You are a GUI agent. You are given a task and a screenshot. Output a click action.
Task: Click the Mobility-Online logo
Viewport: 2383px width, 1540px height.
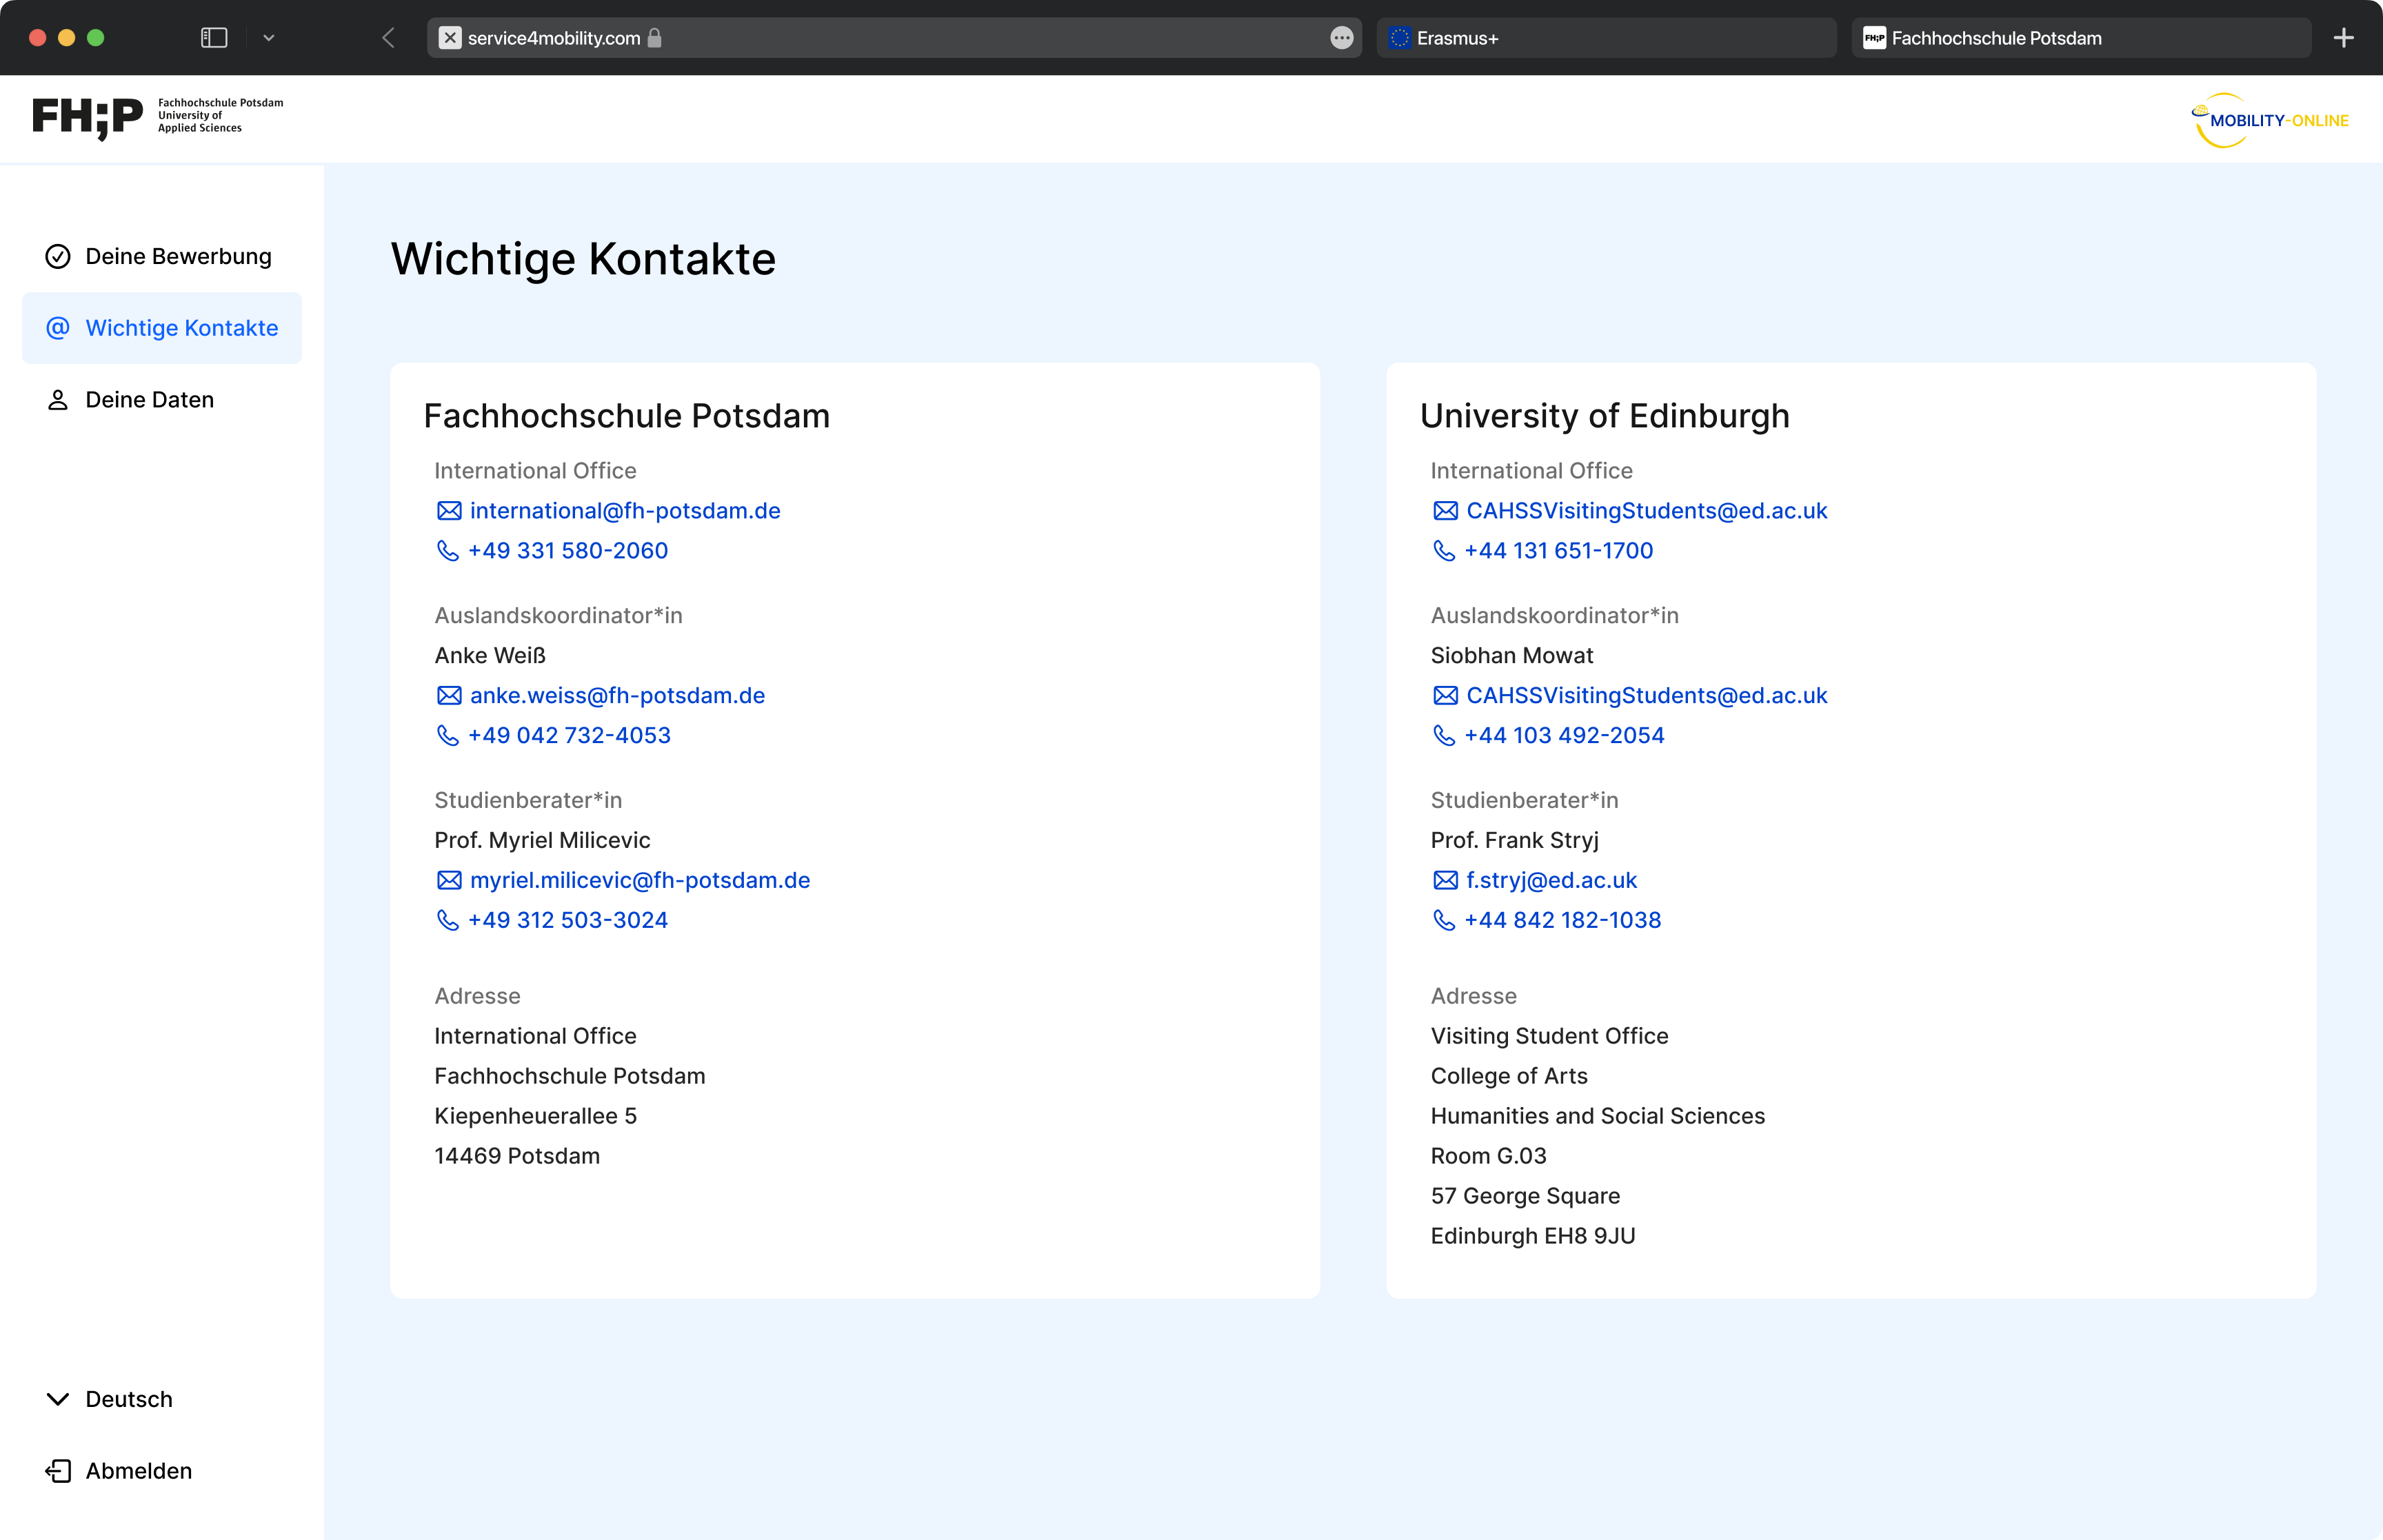pyautogui.click(x=2269, y=120)
